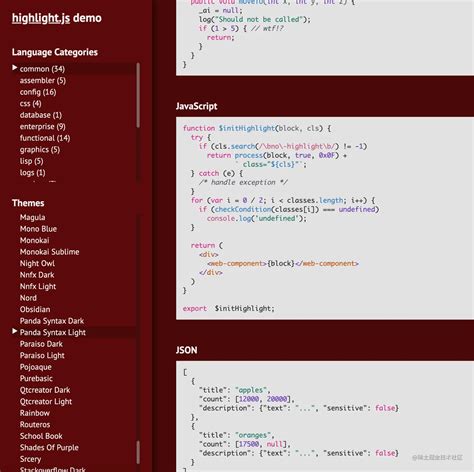This screenshot has width=474, height=472.
Task: Select the config (16) category
Action: click(38, 92)
